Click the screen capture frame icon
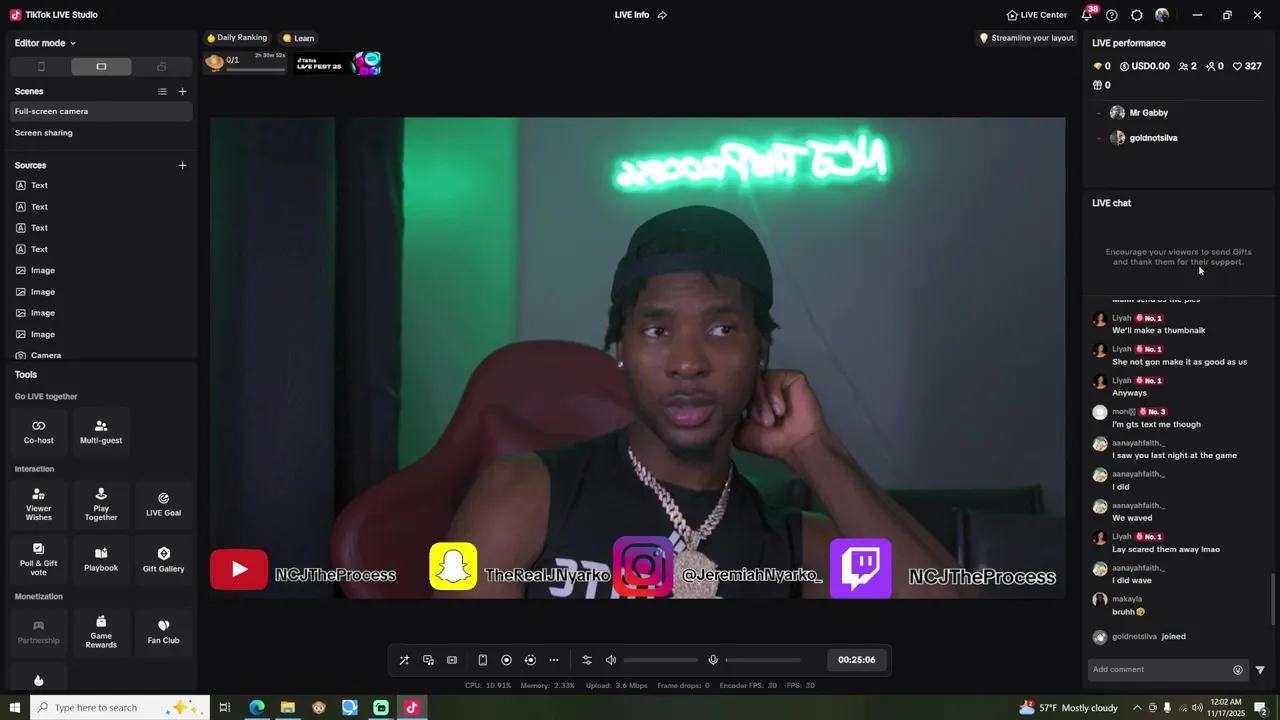 point(452,660)
